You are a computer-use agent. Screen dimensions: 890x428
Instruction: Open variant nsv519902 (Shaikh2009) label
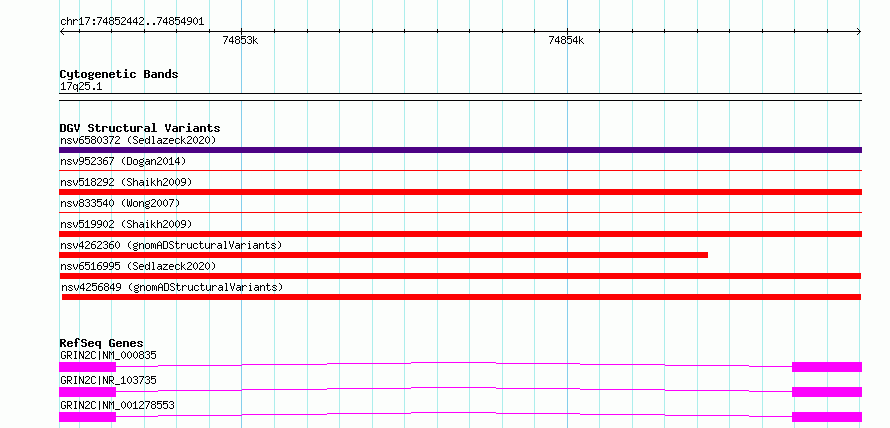(126, 224)
